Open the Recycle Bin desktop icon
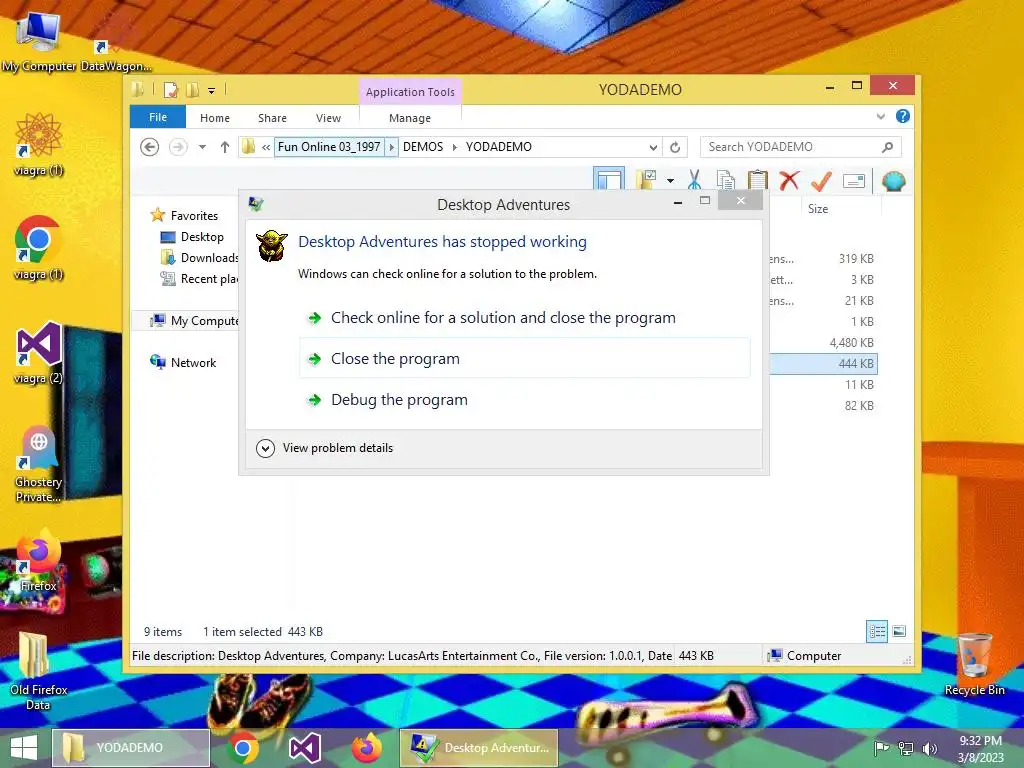This screenshot has width=1024, height=768. pos(974,665)
